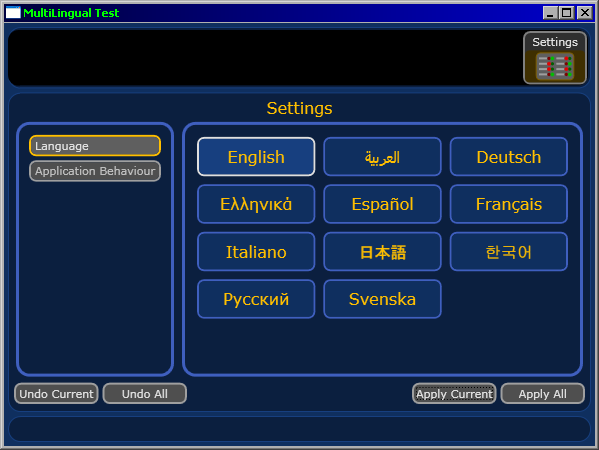The height and width of the screenshot is (450, 599).
Task: Select Deutsch language
Action: [508, 157]
